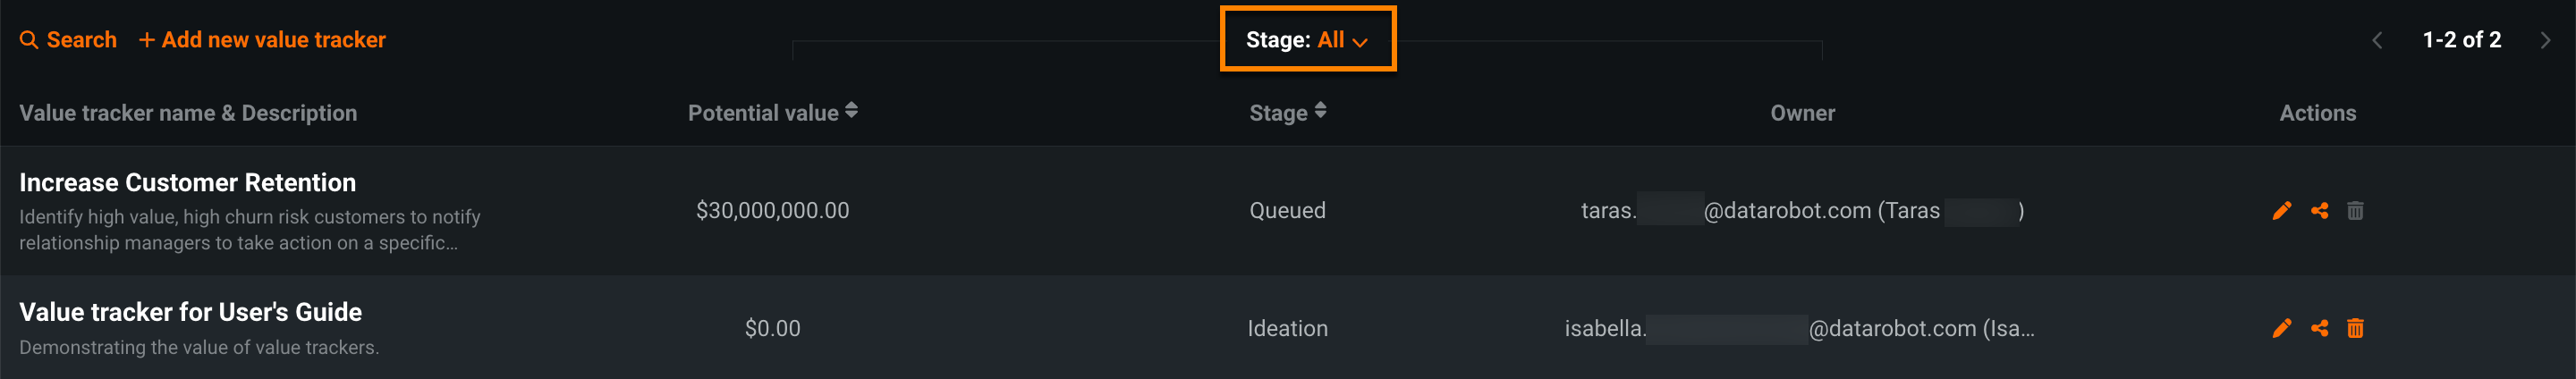2576x379 pixels.
Task: Share Increase Customer Retention tracker
Action: point(2319,211)
